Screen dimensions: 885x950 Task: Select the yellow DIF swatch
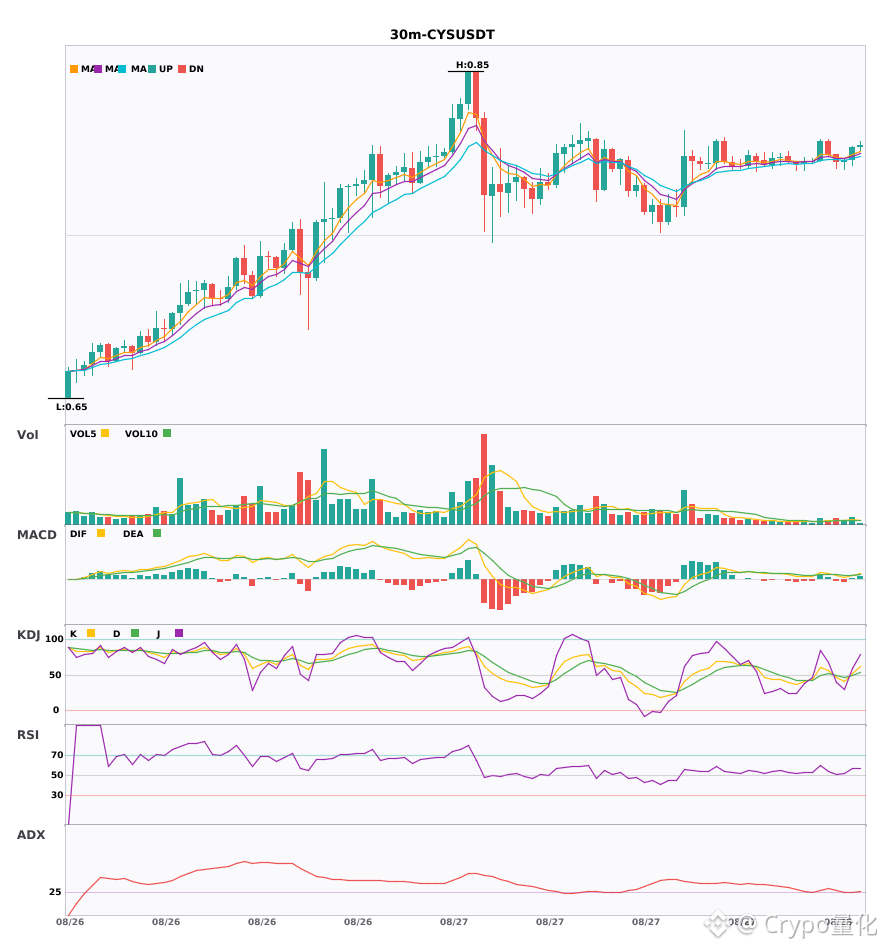pos(101,533)
